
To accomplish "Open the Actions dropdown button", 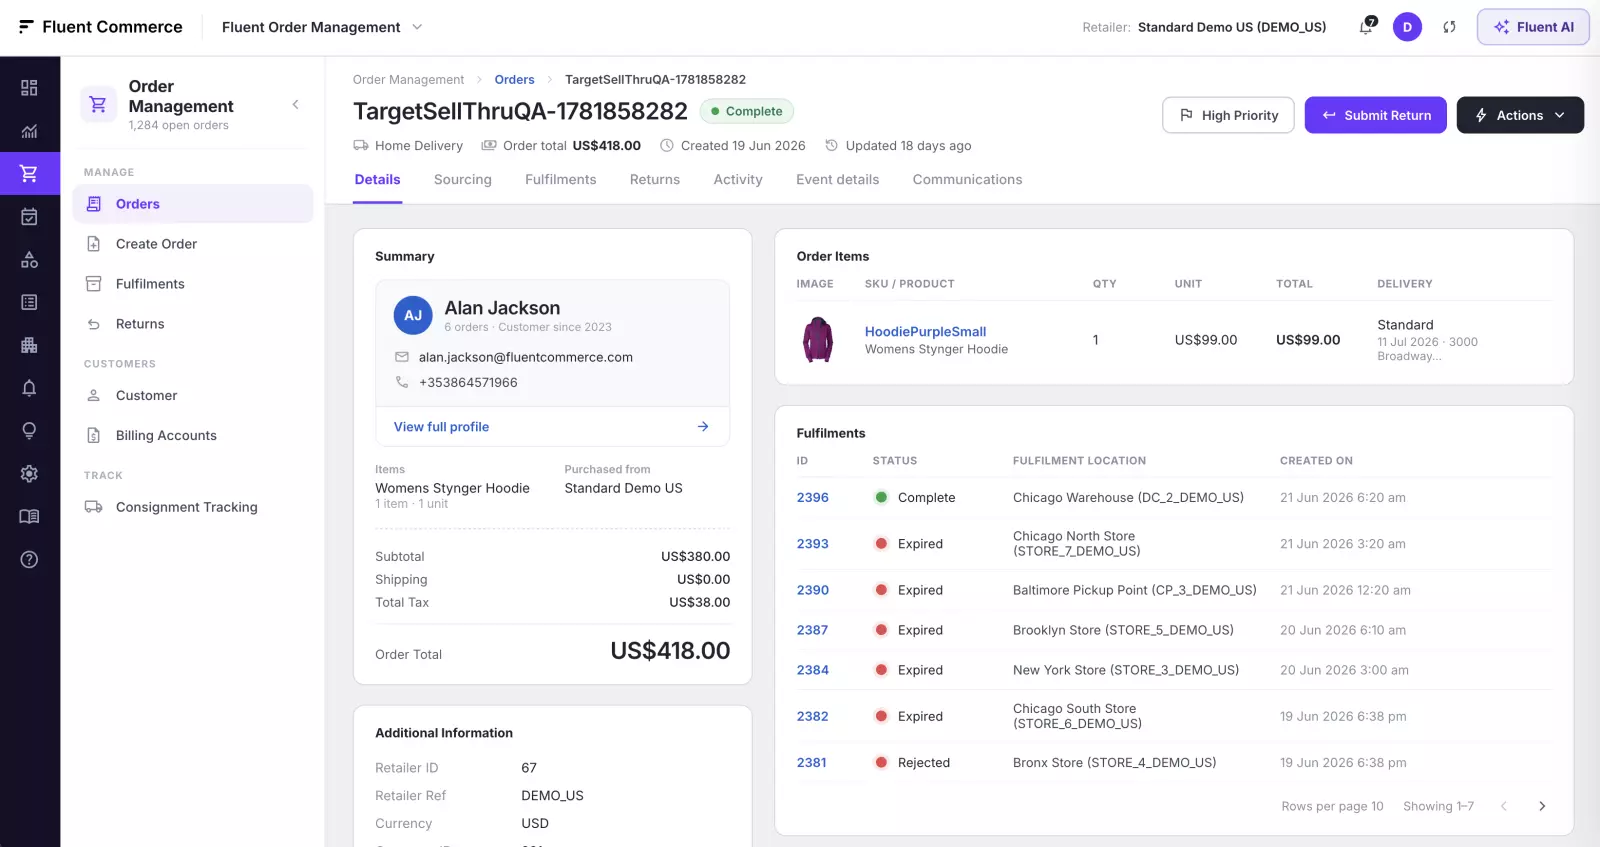I will (1520, 115).
